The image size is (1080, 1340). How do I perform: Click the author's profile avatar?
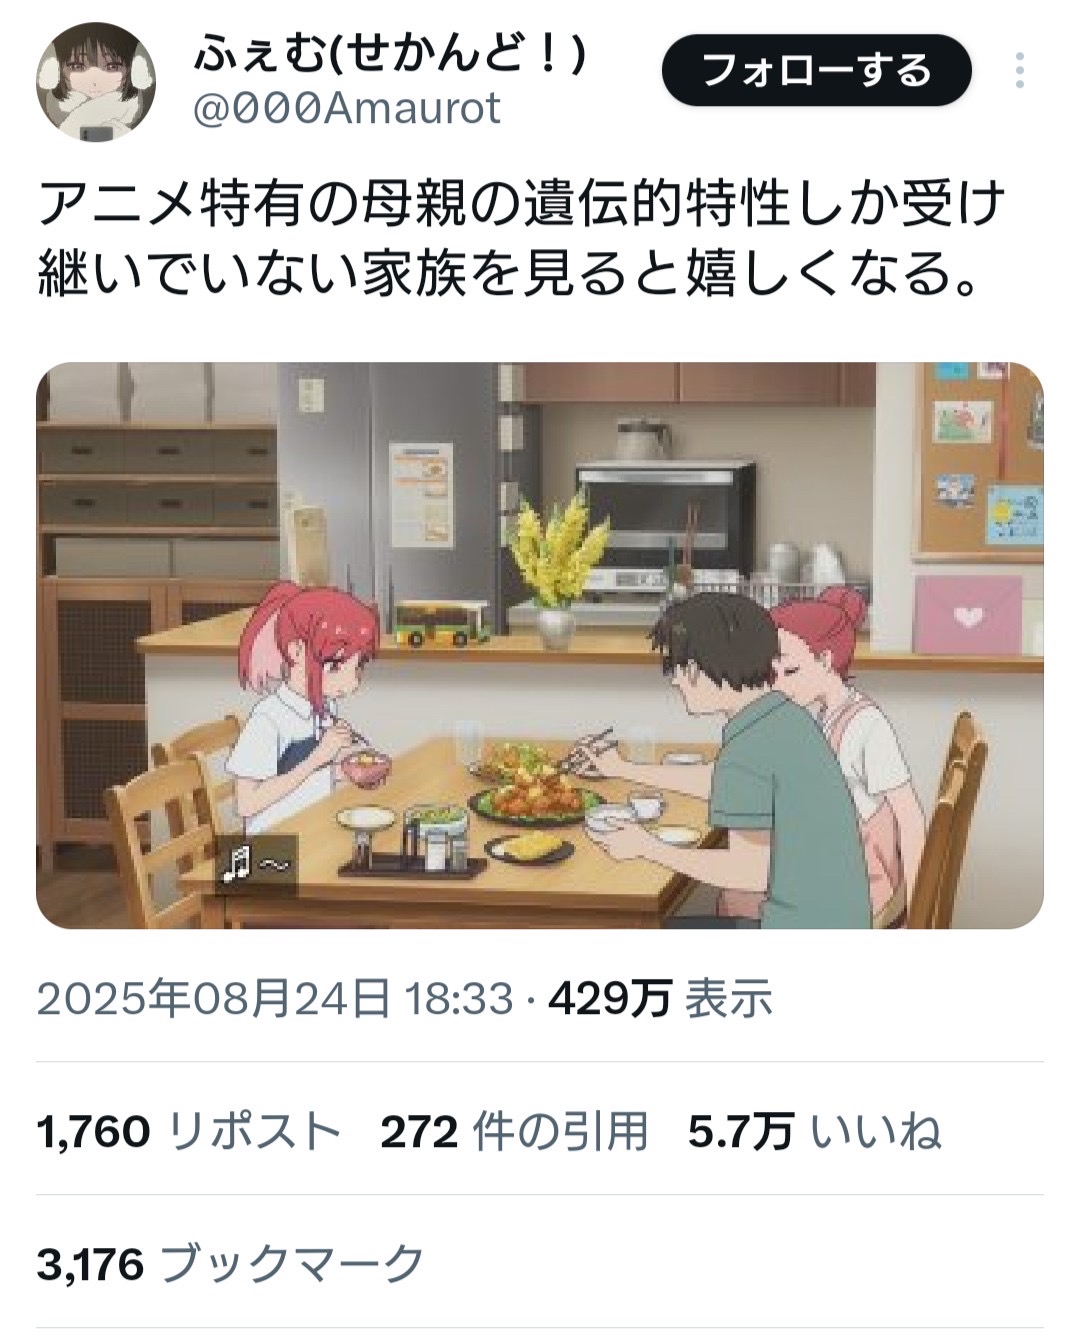click(96, 80)
